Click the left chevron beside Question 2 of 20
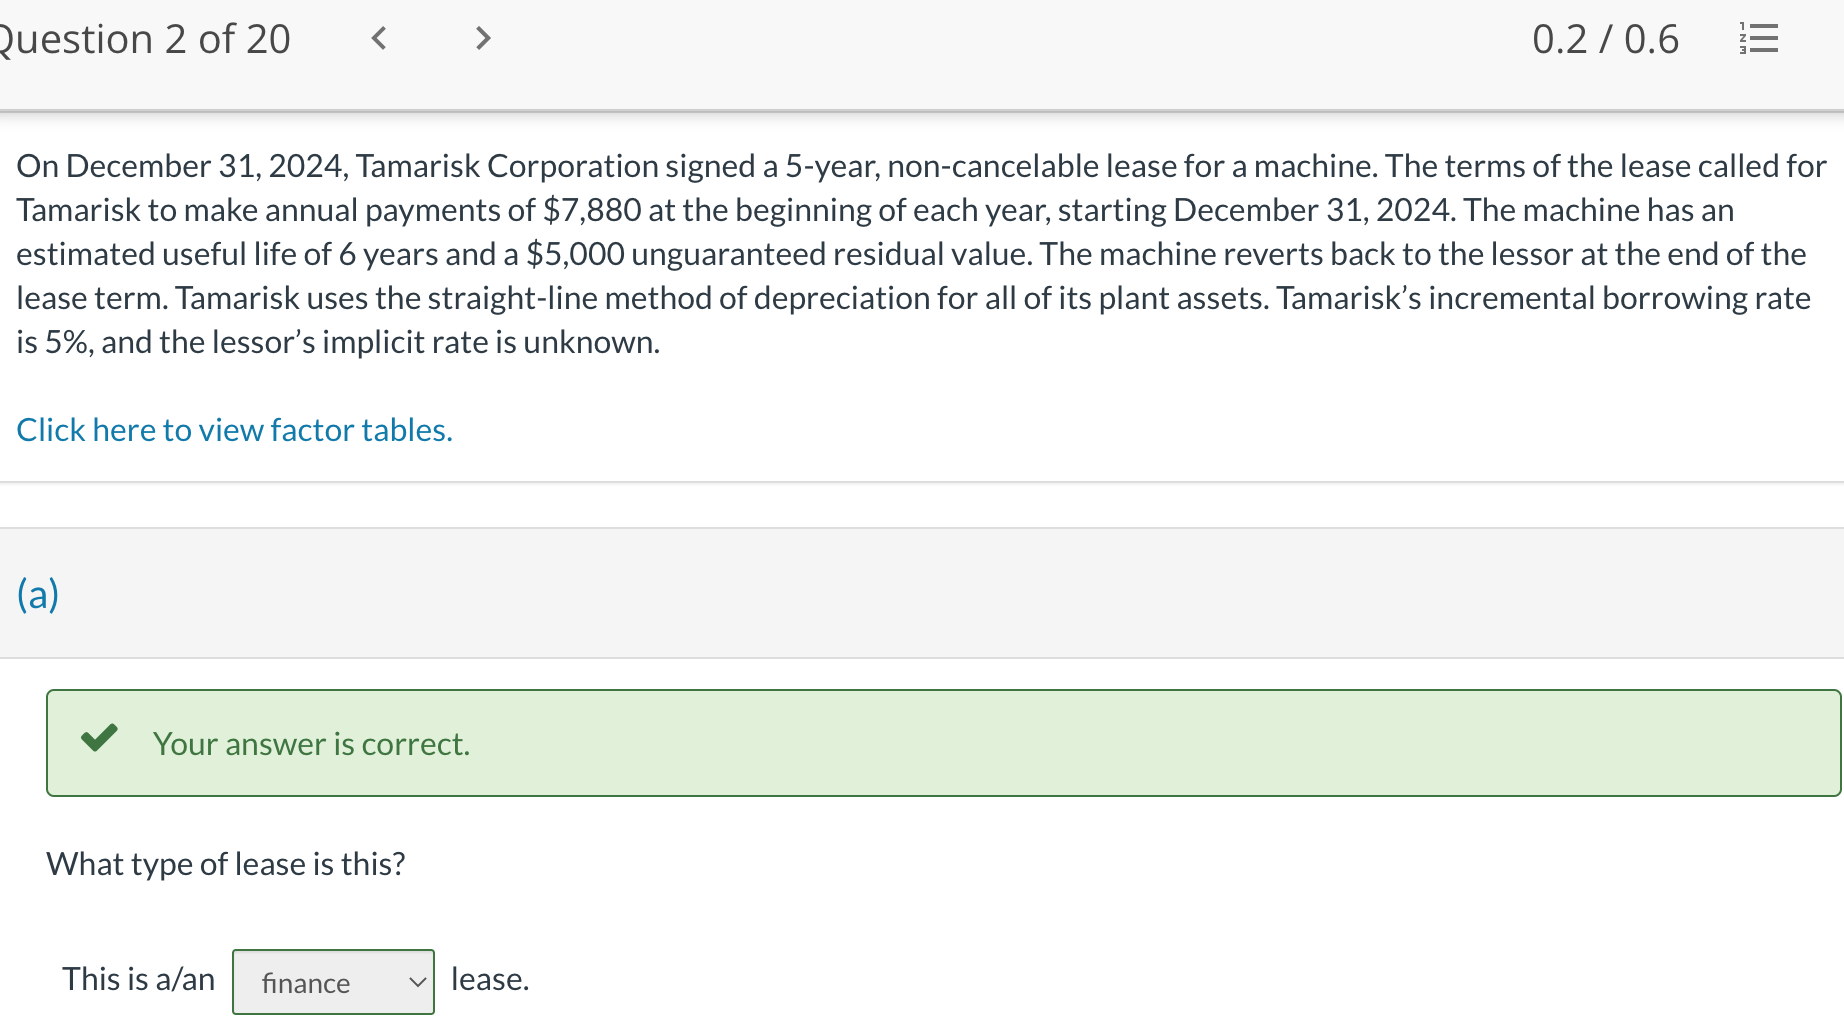The height and width of the screenshot is (1028, 1844). click(380, 39)
